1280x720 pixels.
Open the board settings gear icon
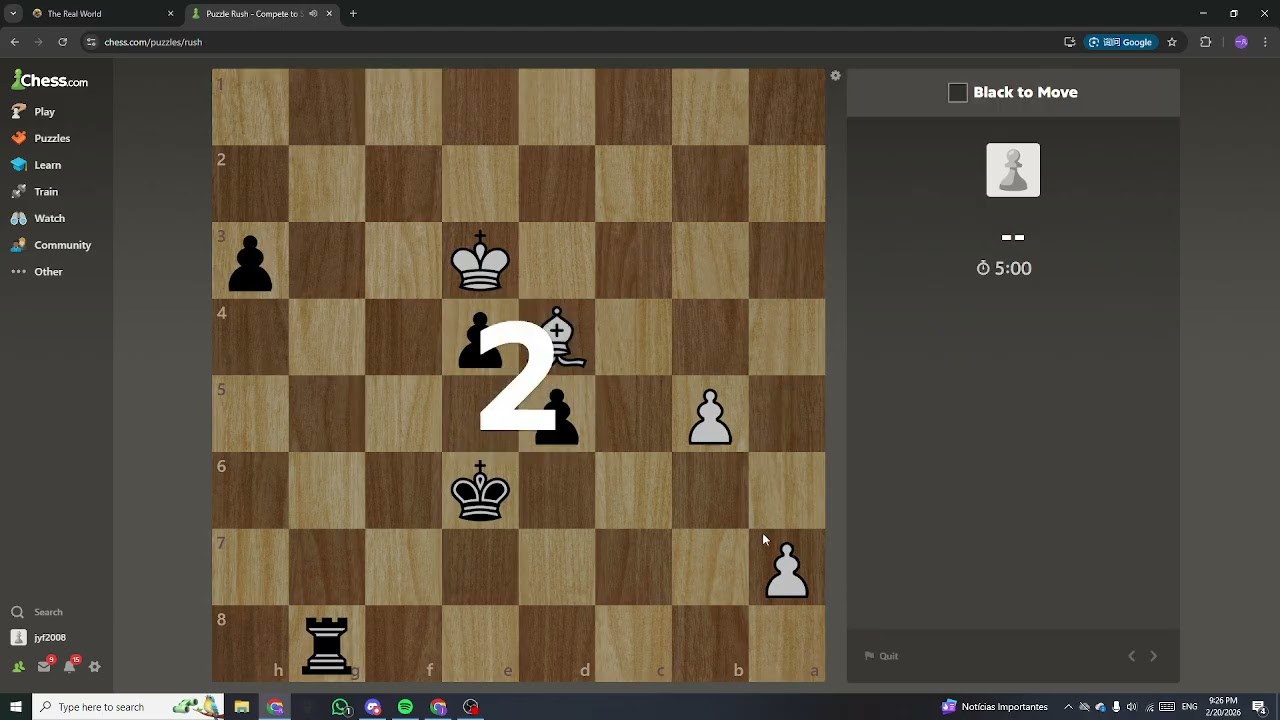click(x=835, y=76)
